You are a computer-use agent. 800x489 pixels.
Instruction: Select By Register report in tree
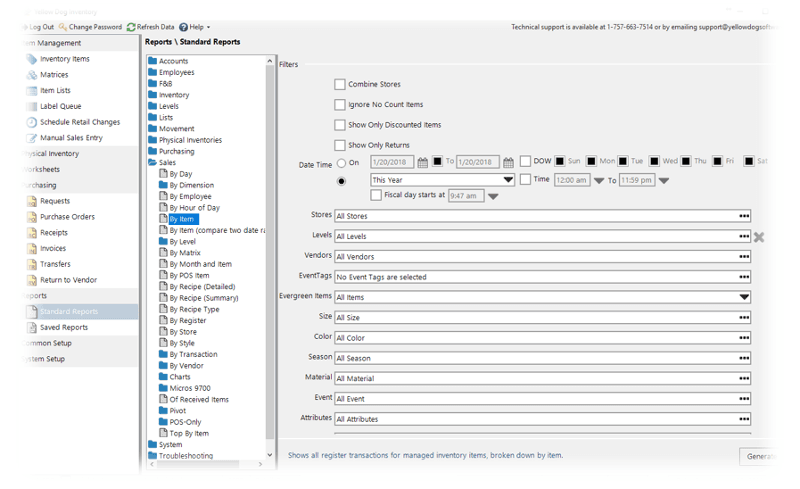(x=188, y=321)
